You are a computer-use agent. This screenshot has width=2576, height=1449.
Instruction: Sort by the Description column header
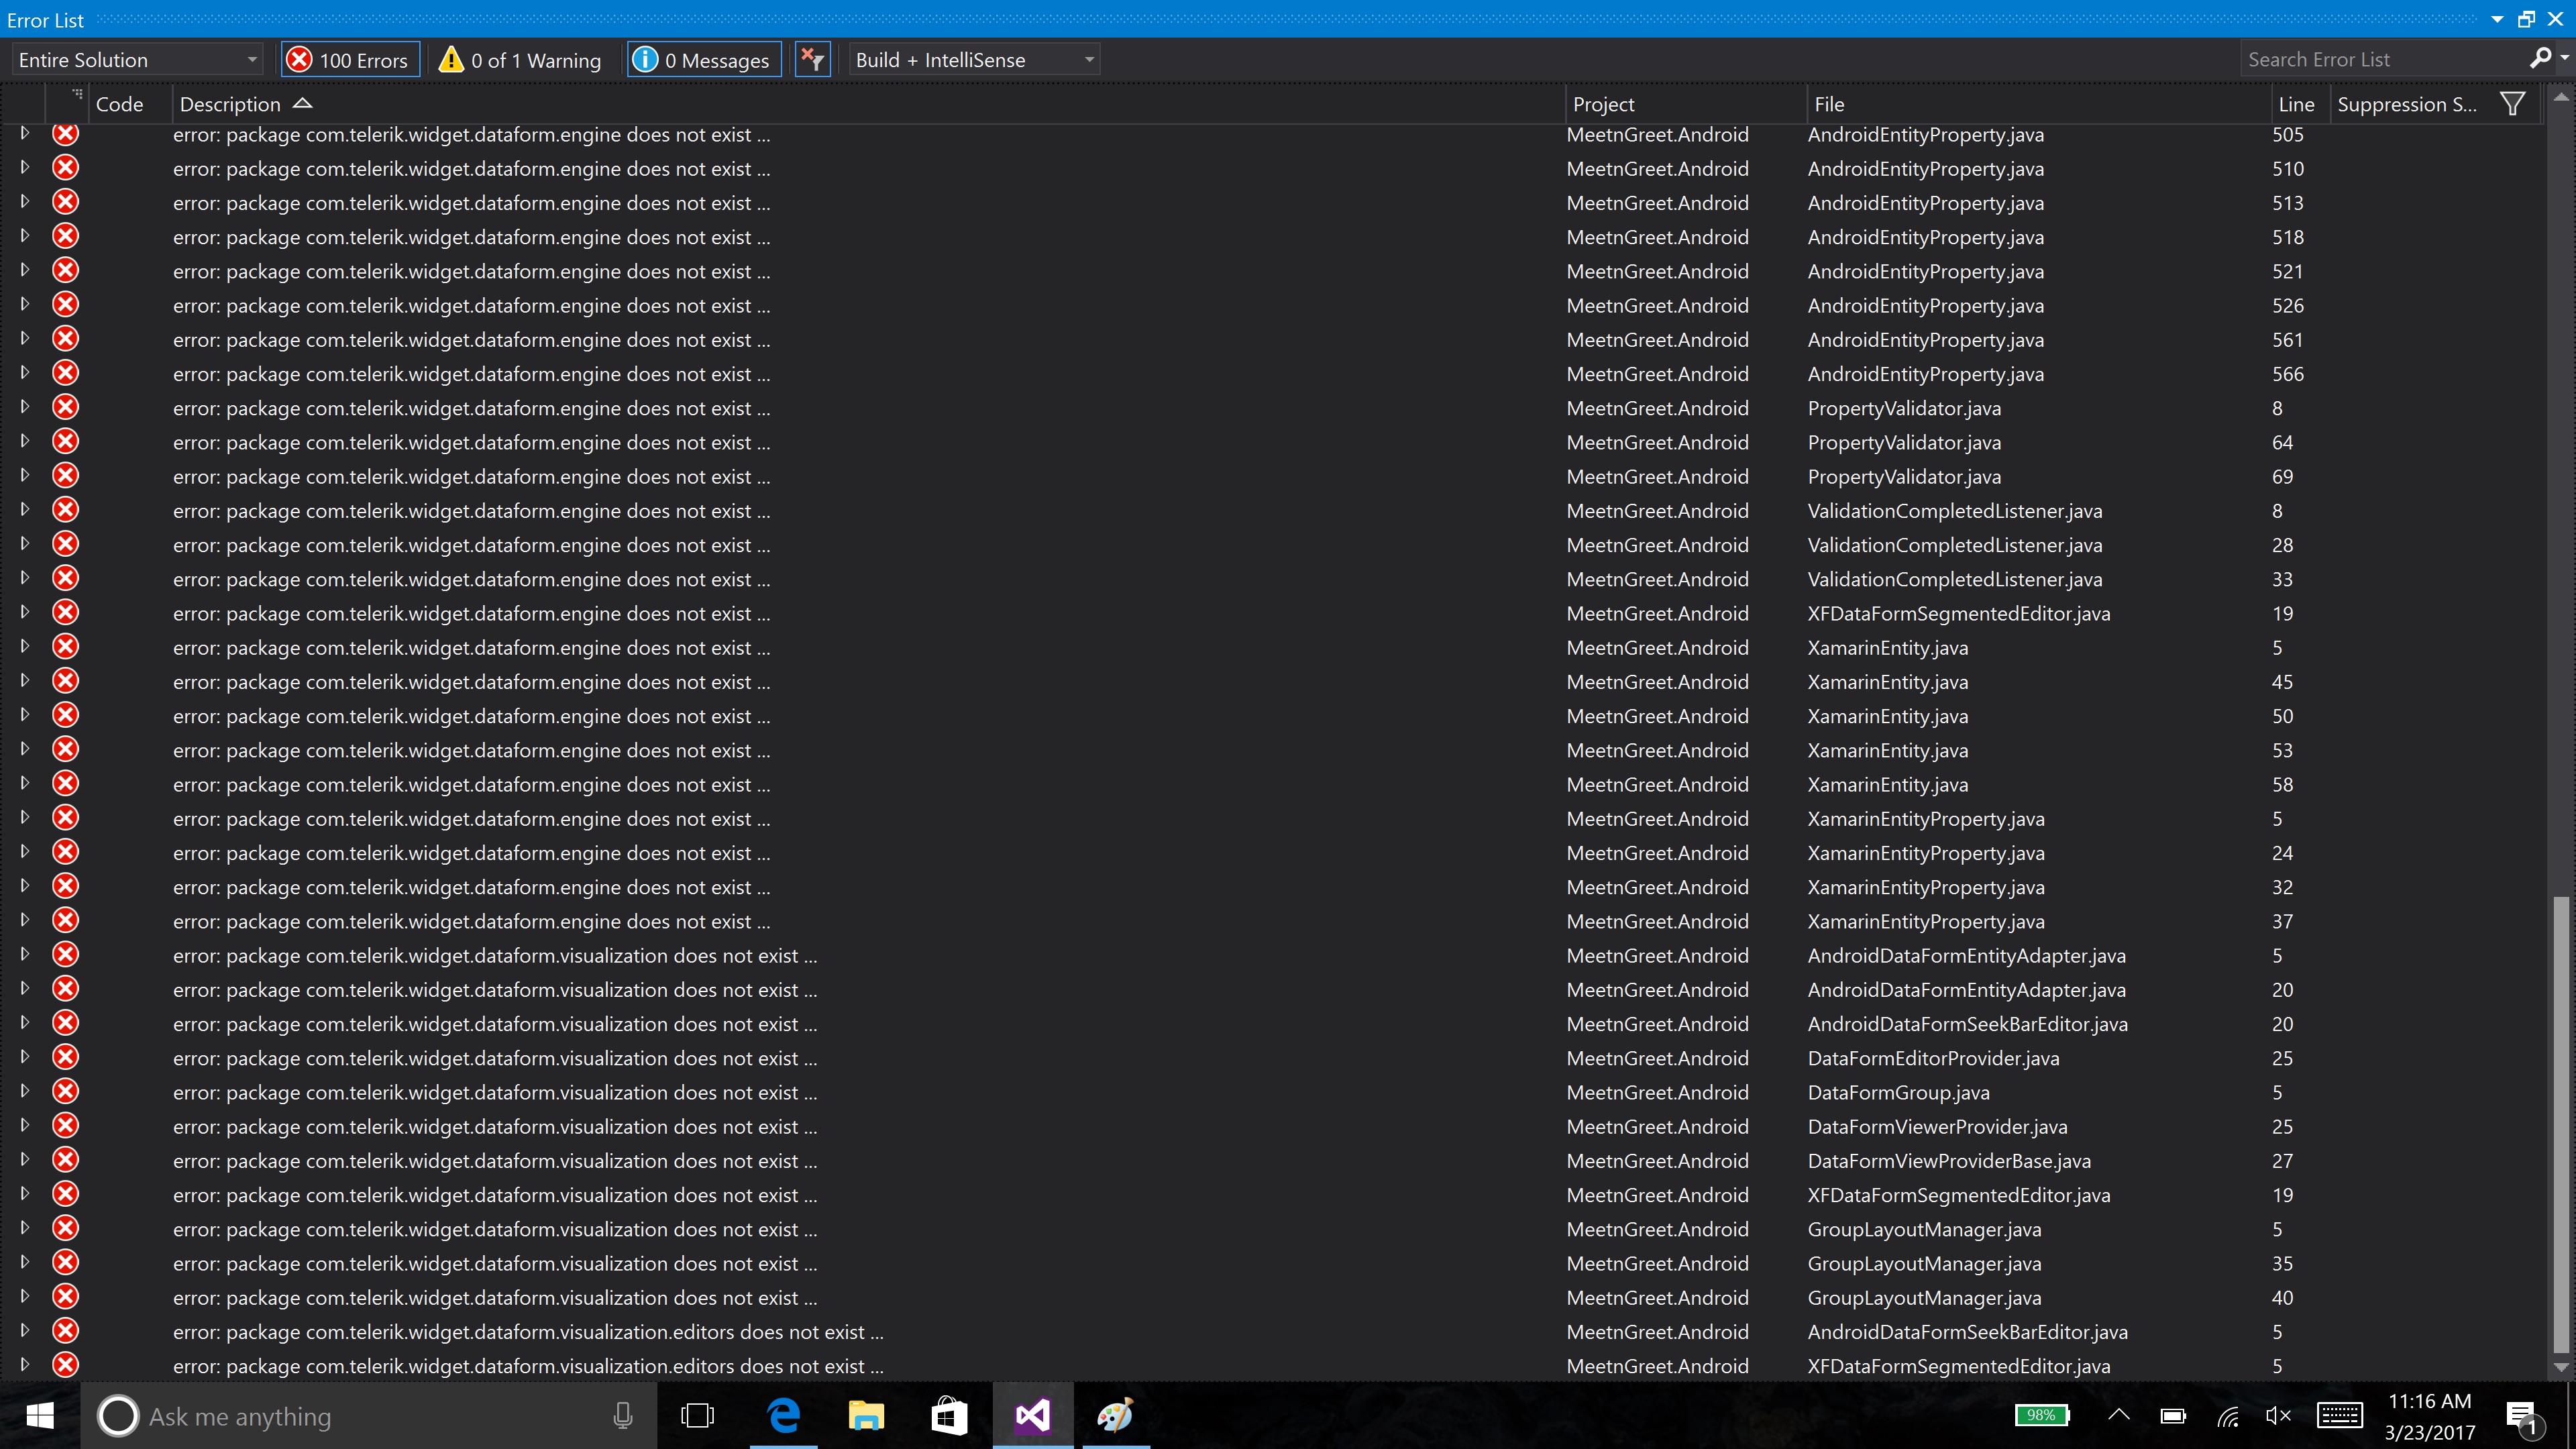point(231,104)
